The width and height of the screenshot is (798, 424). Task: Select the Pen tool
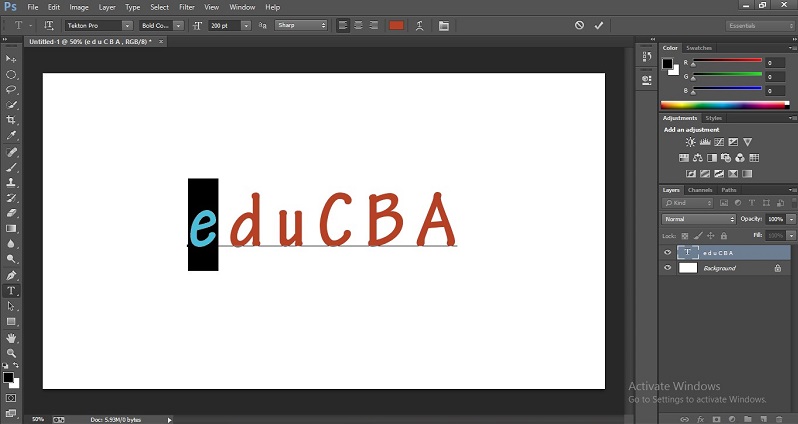point(11,275)
